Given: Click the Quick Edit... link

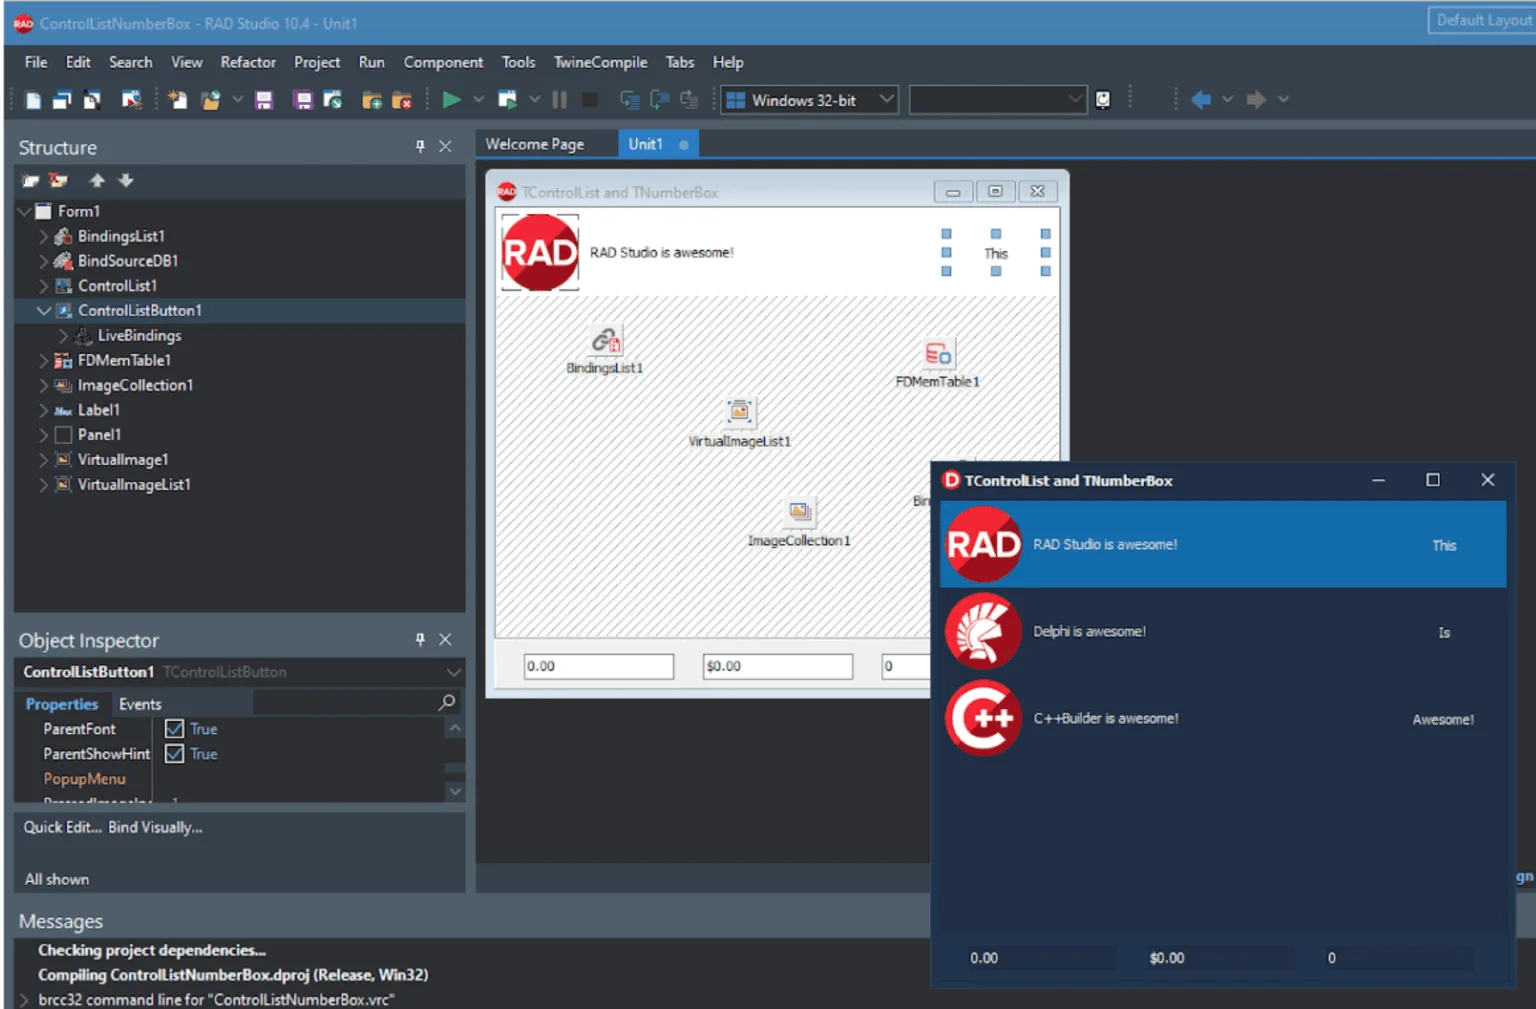Looking at the screenshot, I should coord(63,827).
